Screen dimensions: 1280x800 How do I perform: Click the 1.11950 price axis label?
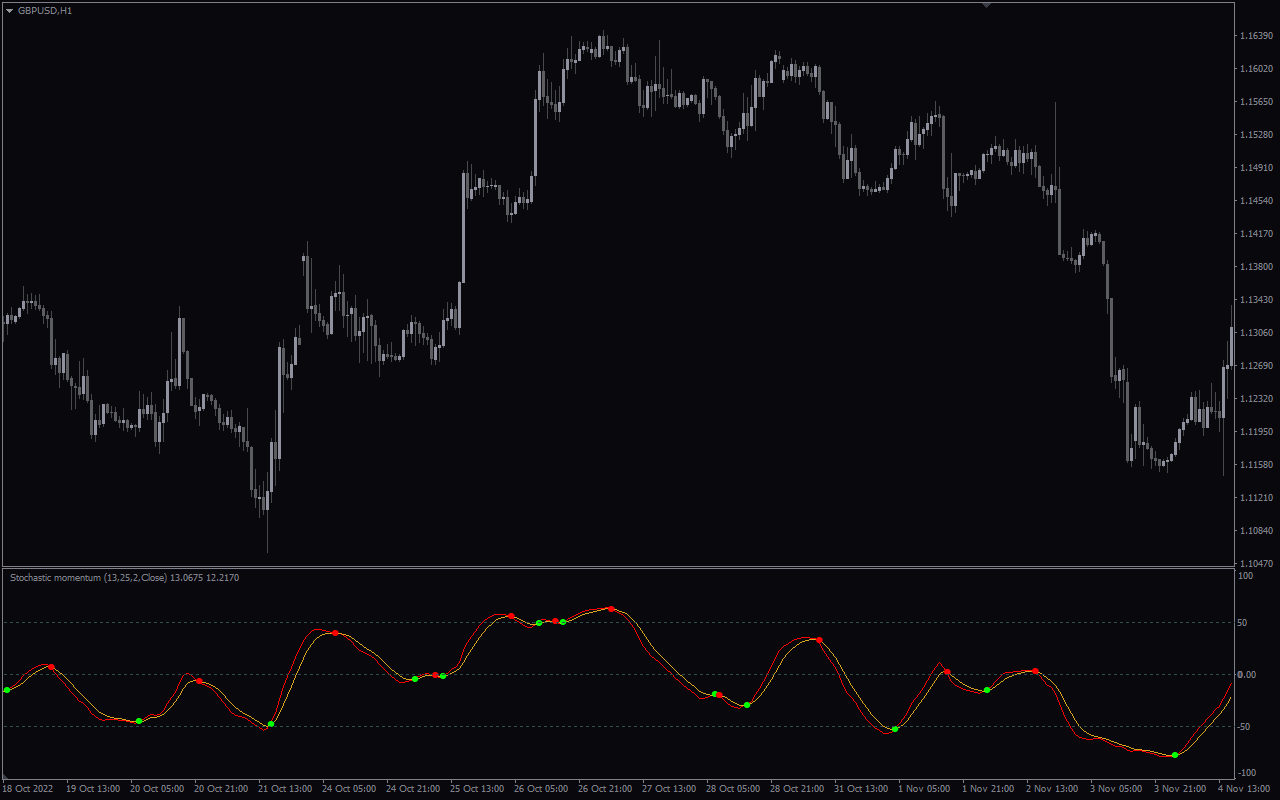click(x=1255, y=432)
